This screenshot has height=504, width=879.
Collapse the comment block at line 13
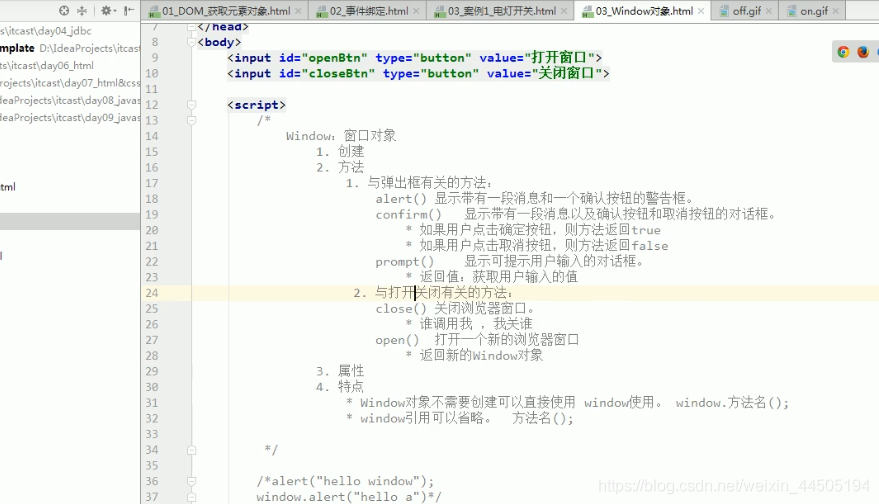pyautogui.click(x=191, y=121)
